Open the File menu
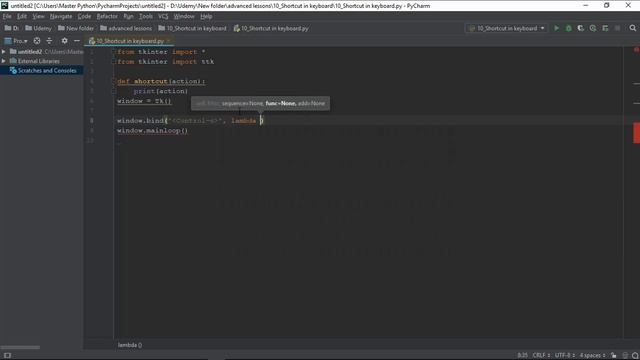The width and height of the screenshot is (640, 360). 7,16
